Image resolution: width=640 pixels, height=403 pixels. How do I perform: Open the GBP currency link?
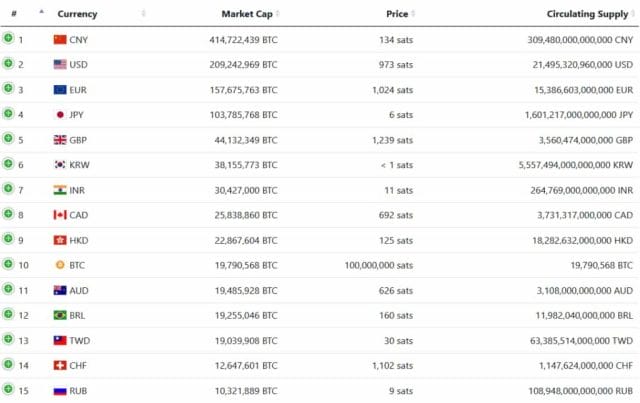coord(78,140)
